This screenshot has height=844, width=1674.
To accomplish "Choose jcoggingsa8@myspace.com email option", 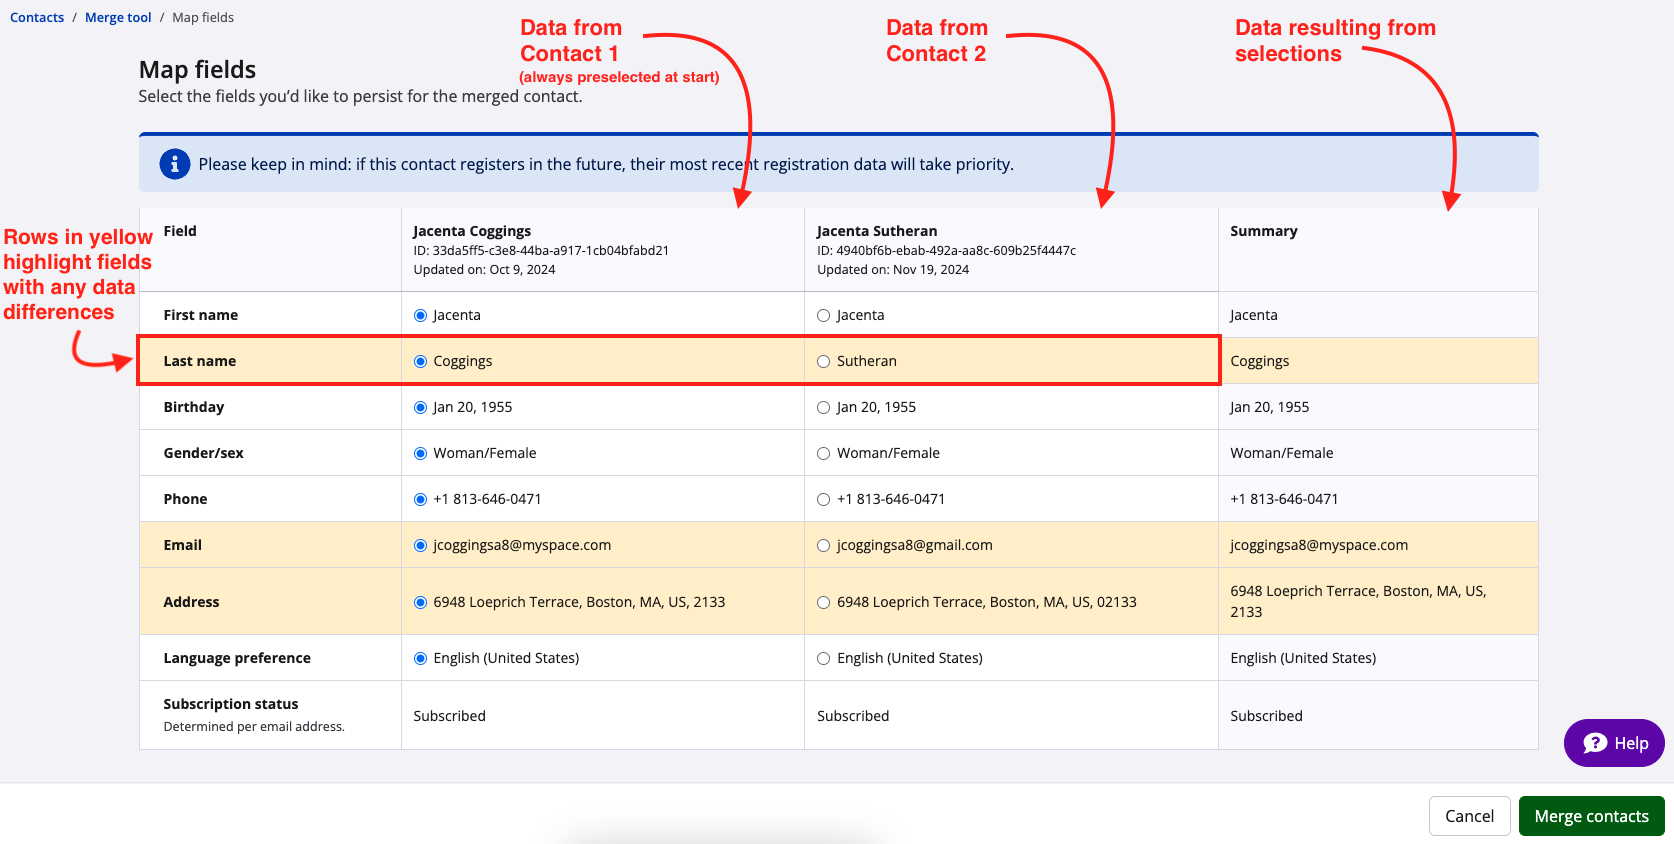I will [421, 545].
